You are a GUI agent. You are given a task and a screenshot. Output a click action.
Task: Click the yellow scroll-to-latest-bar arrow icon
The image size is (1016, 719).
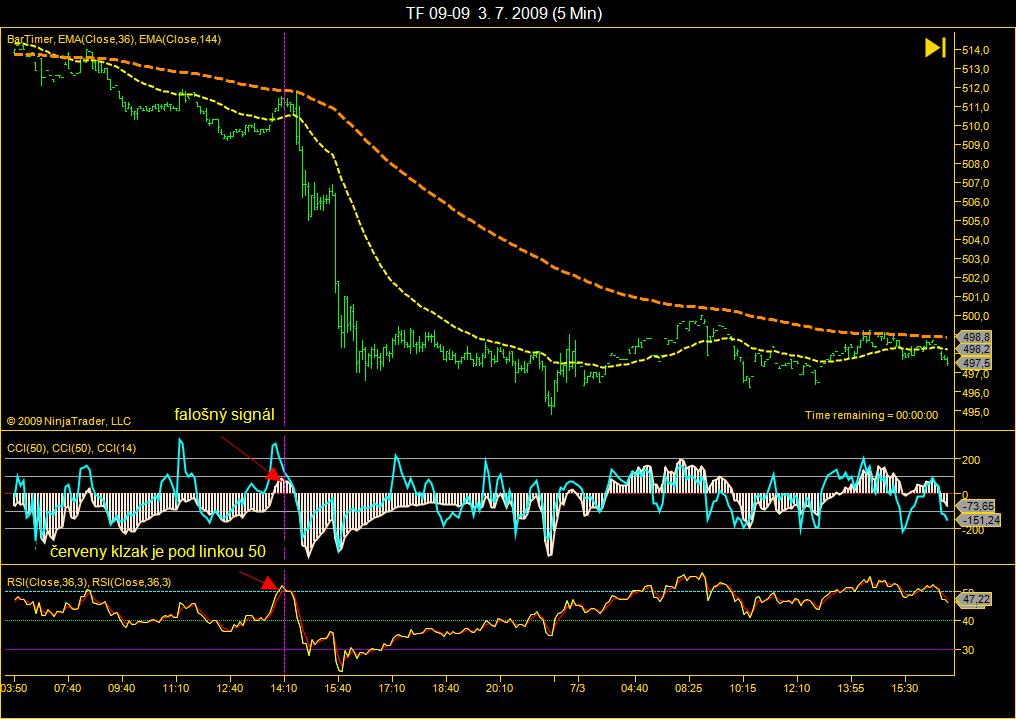click(935, 48)
